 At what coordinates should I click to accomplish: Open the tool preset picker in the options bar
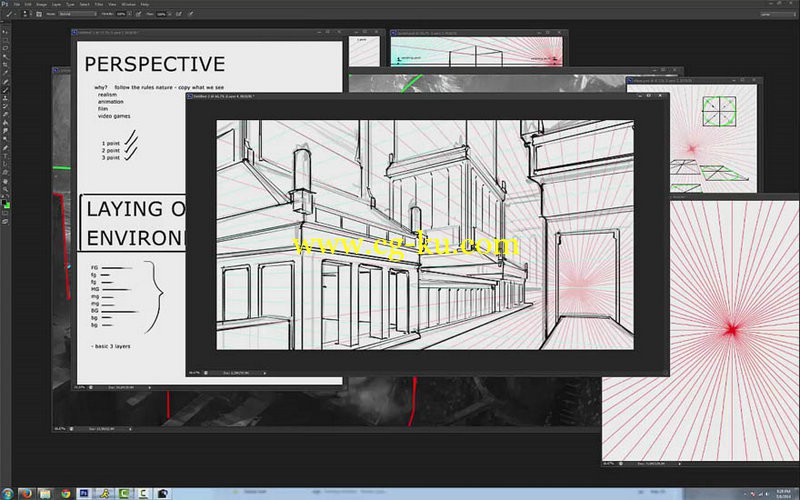(10, 14)
